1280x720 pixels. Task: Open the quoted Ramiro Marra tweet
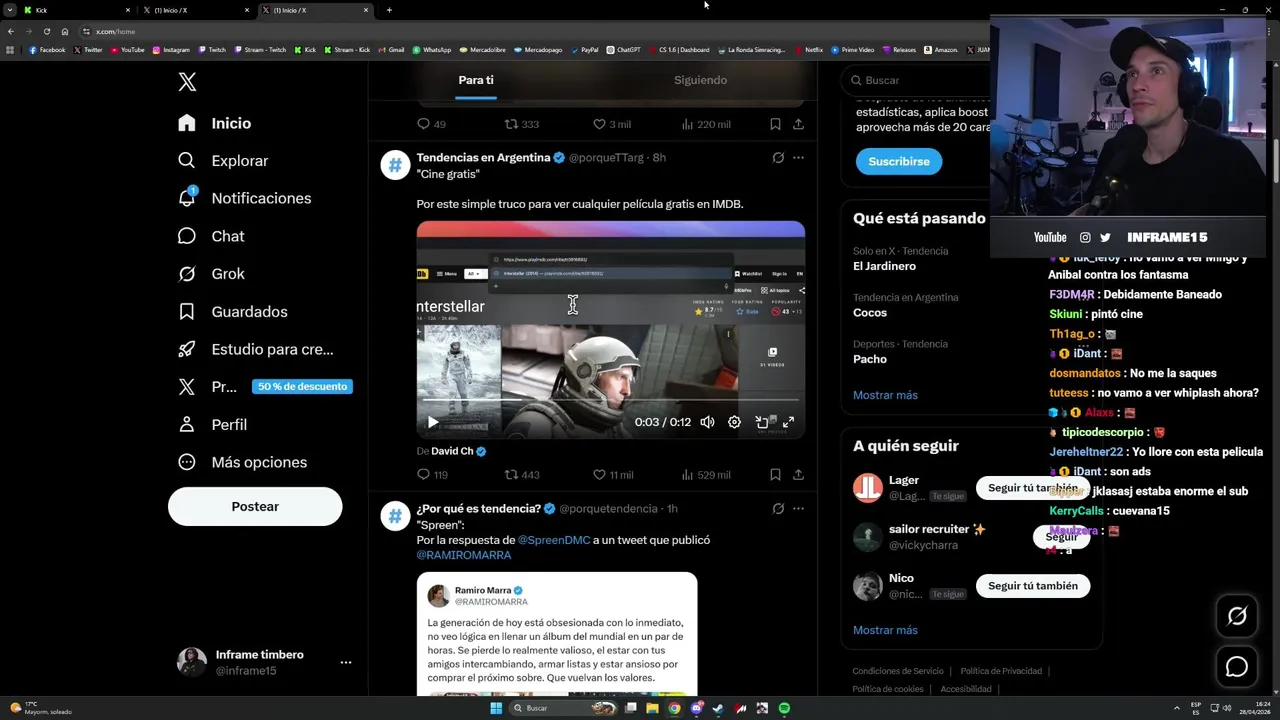point(557,634)
